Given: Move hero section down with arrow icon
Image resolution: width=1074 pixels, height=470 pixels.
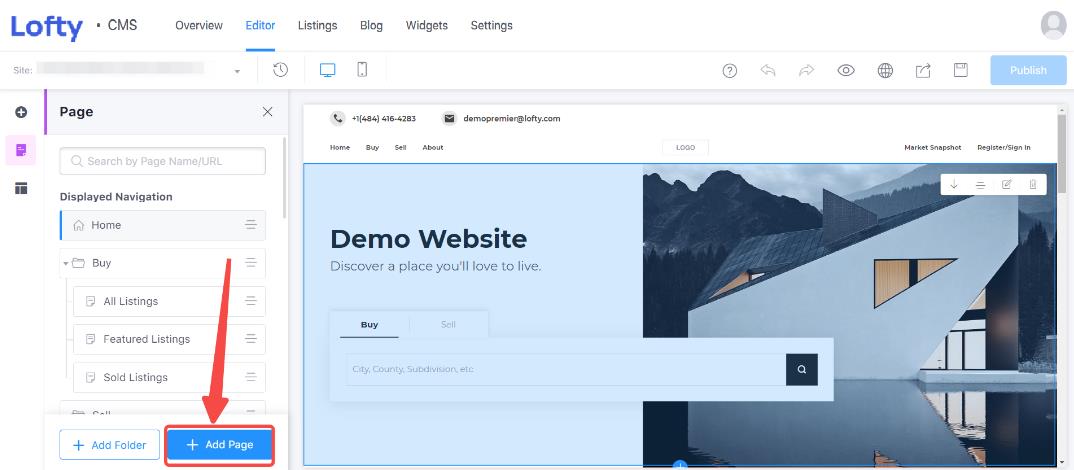Looking at the screenshot, I should click(953, 184).
